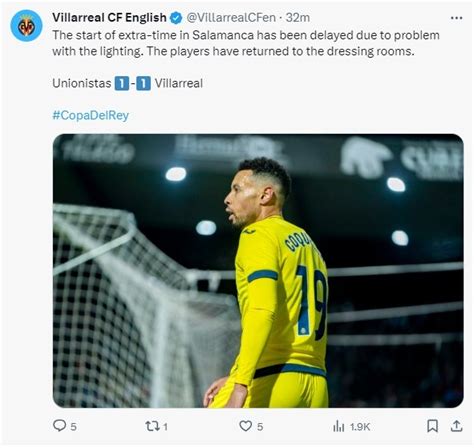Open the photo of the number 19 player
The height and width of the screenshot is (448, 474).
(x=258, y=271)
